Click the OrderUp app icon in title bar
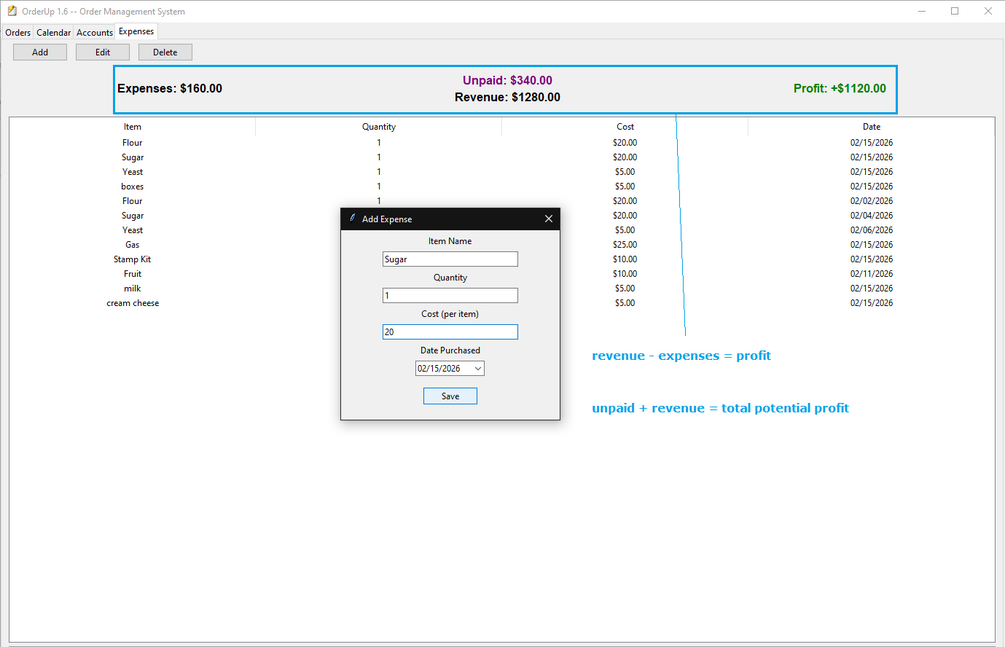The width and height of the screenshot is (1005, 647). 12,11
